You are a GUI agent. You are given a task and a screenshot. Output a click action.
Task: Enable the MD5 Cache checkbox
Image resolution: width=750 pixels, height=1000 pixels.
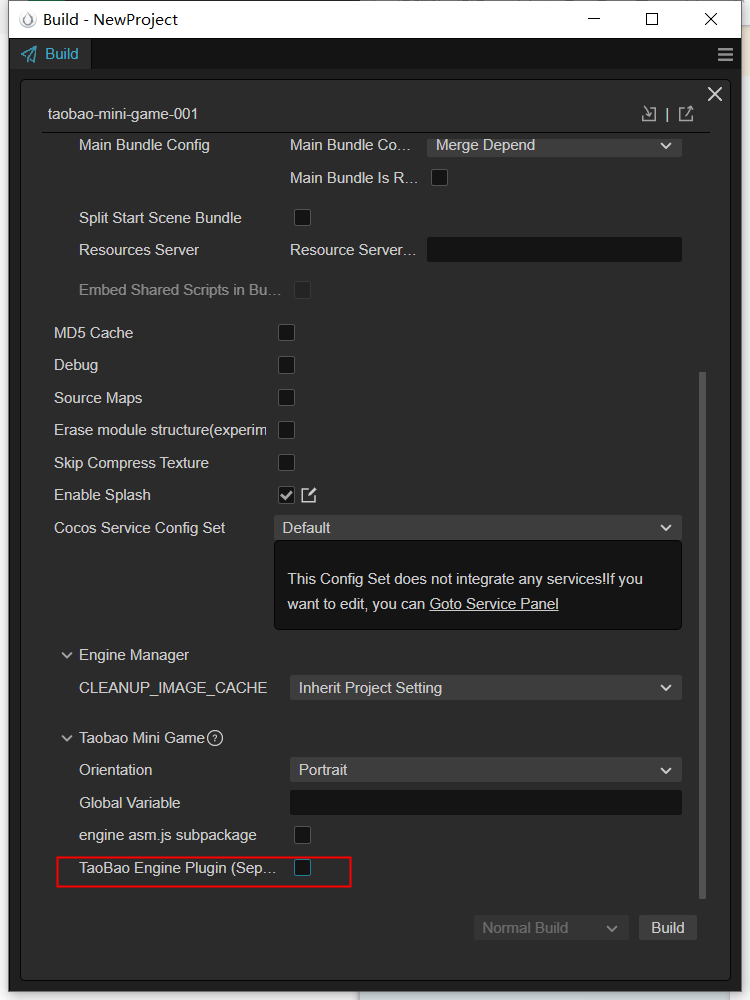tap(286, 332)
